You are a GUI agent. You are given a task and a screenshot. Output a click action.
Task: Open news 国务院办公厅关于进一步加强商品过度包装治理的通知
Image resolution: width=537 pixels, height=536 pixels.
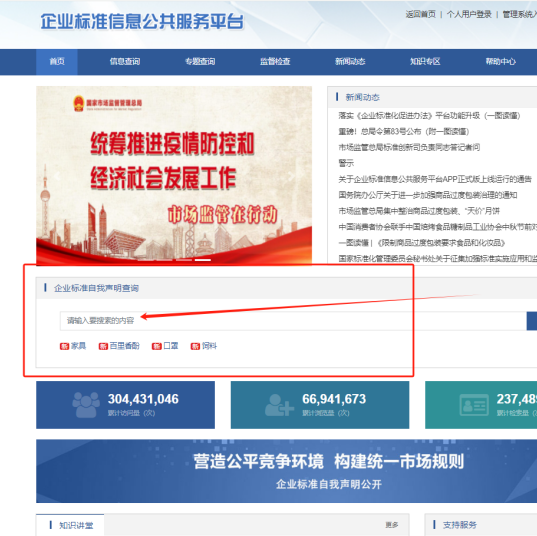pos(428,195)
